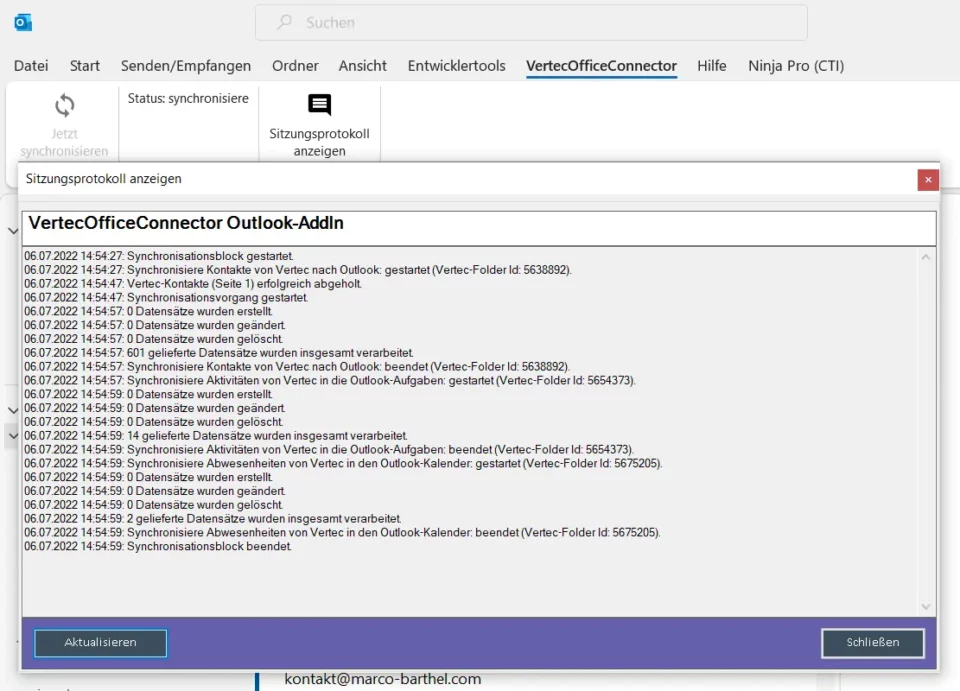Click the dialog title 'Sitzungsprotokoll anzeigen'
Screen dimensions: 960x691
pyautogui.click(x=103, y=179)
